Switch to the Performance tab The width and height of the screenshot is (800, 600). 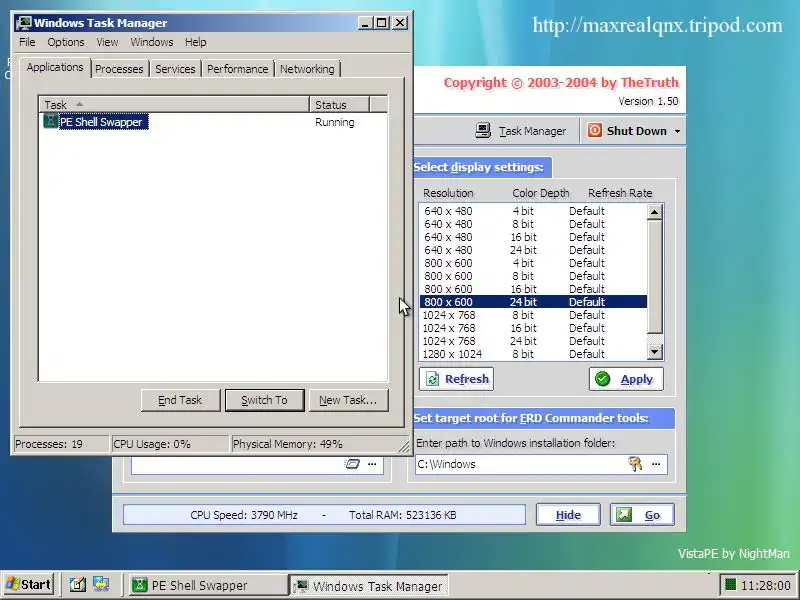pos(237,69)
